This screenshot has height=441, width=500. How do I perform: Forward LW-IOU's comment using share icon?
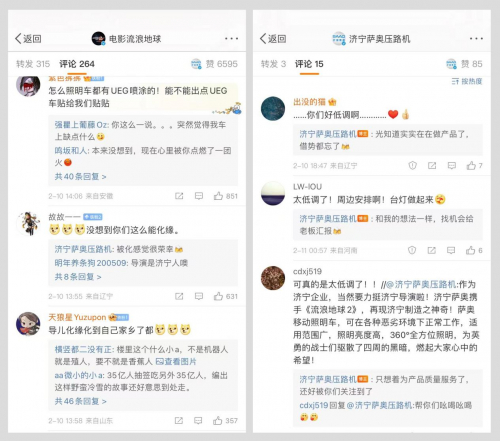[432, 250]
